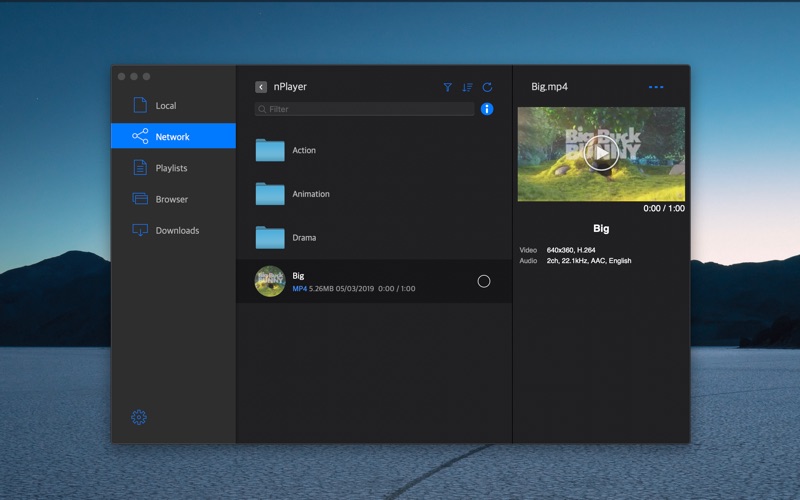Select the Big file's circle checkbox
Screen dimensions: 800x500
coord(484,281)
